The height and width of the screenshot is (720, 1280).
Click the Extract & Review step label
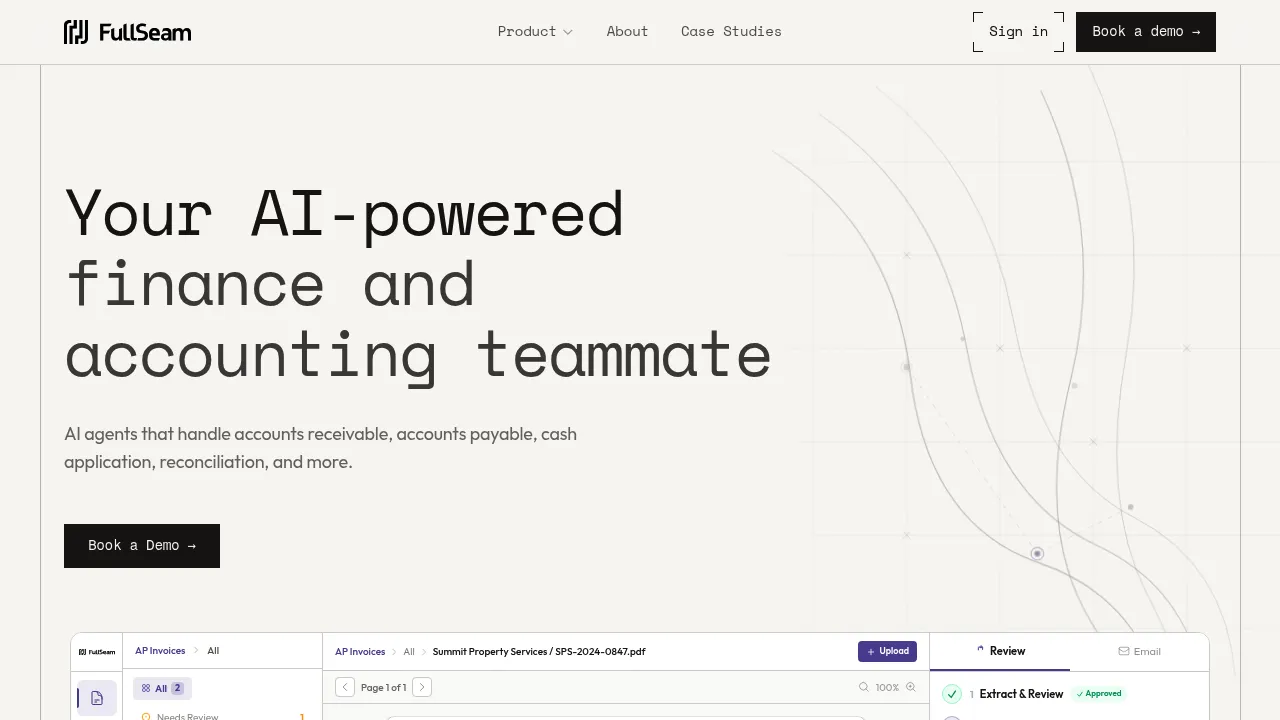1021,694
